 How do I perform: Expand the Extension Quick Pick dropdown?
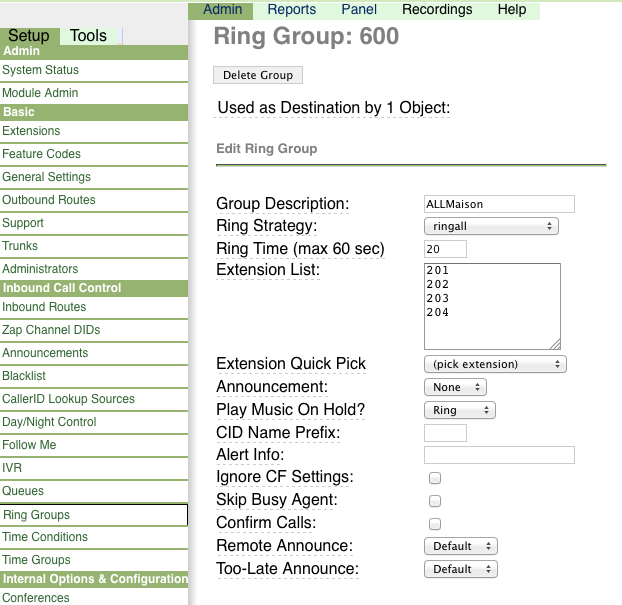pyautogui.click(x=495, y=364)
